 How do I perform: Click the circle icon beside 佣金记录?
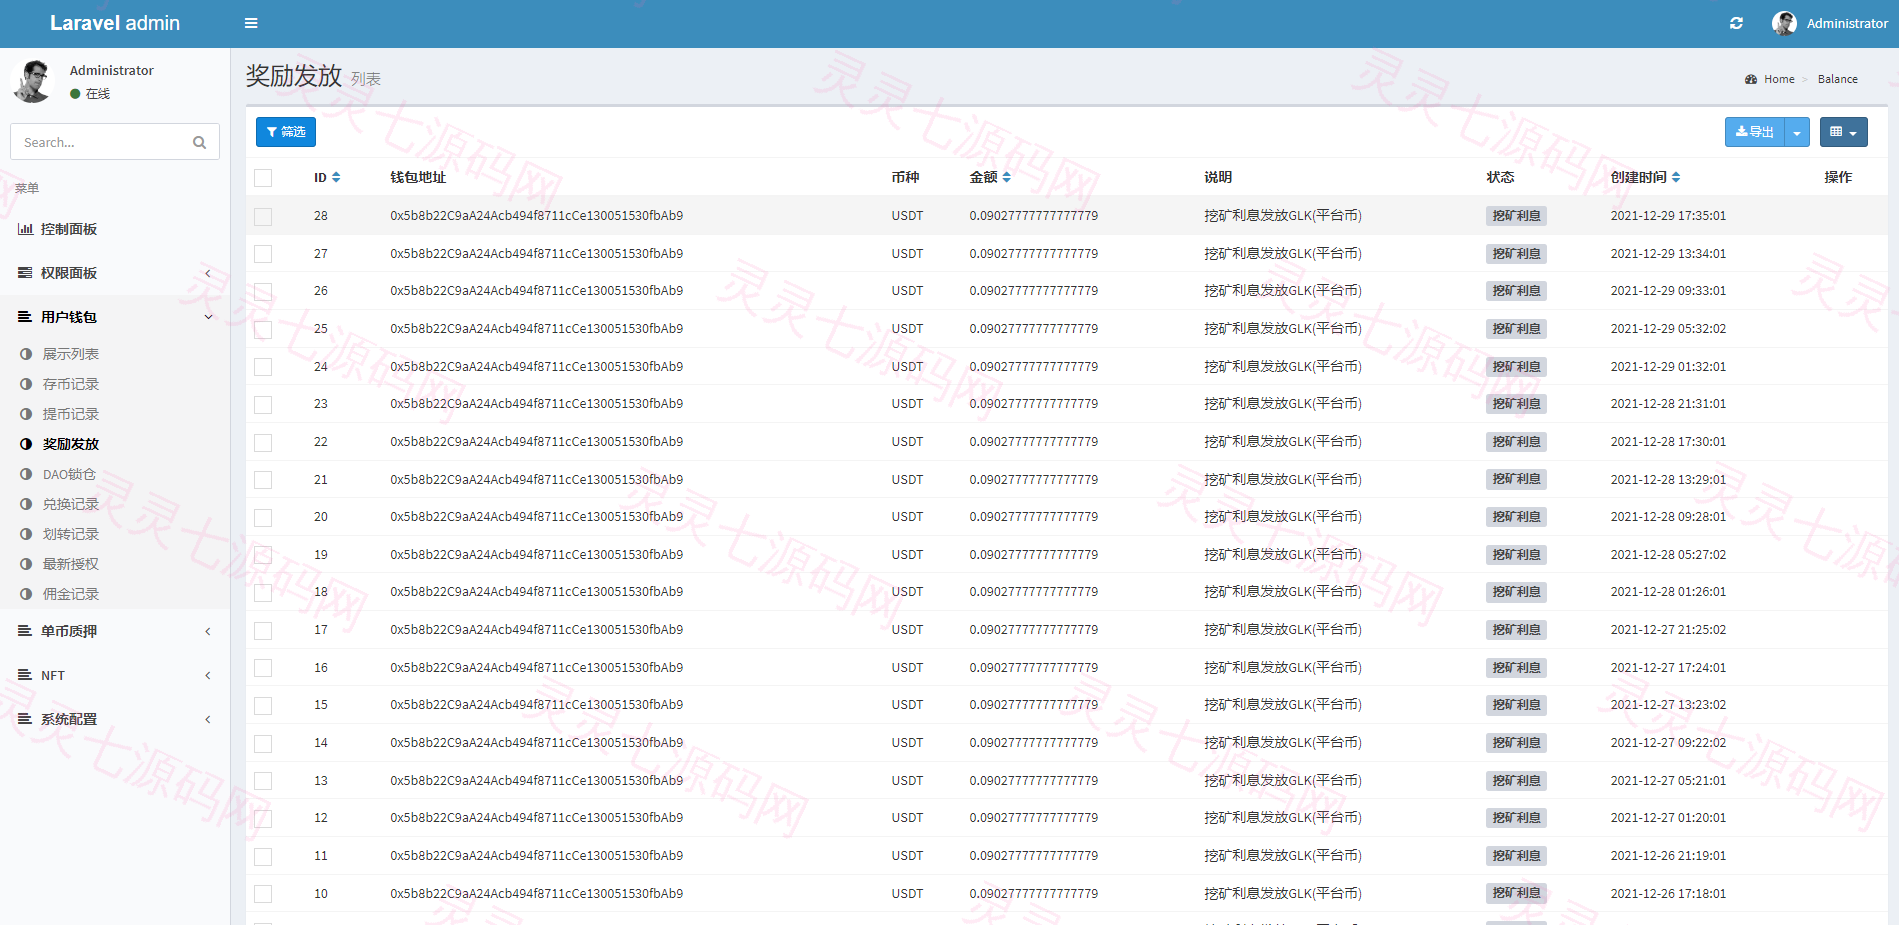coord(26,594)
